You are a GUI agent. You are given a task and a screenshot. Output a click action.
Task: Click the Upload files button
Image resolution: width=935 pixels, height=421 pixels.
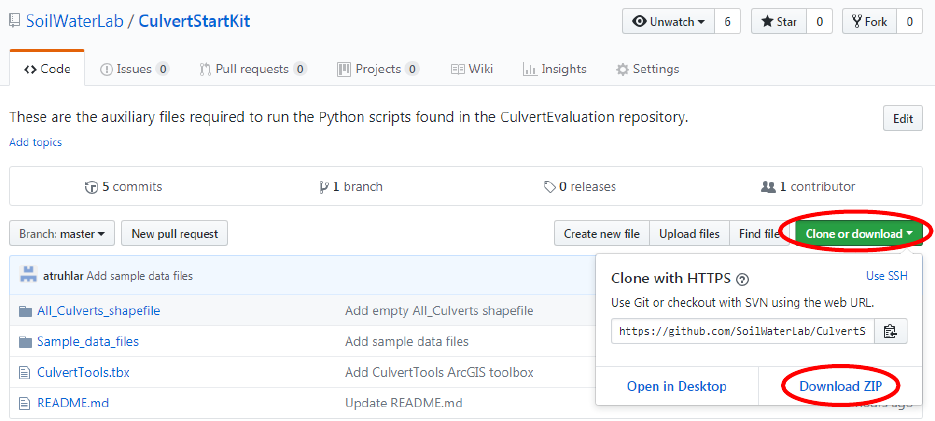(689, 234)
